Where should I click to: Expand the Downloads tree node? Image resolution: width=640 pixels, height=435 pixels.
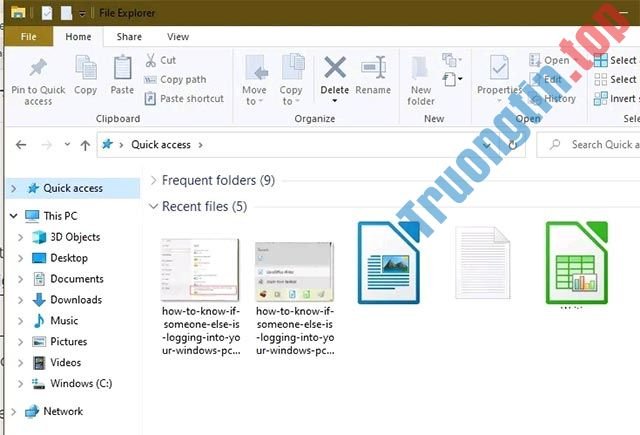coord(20,300)
